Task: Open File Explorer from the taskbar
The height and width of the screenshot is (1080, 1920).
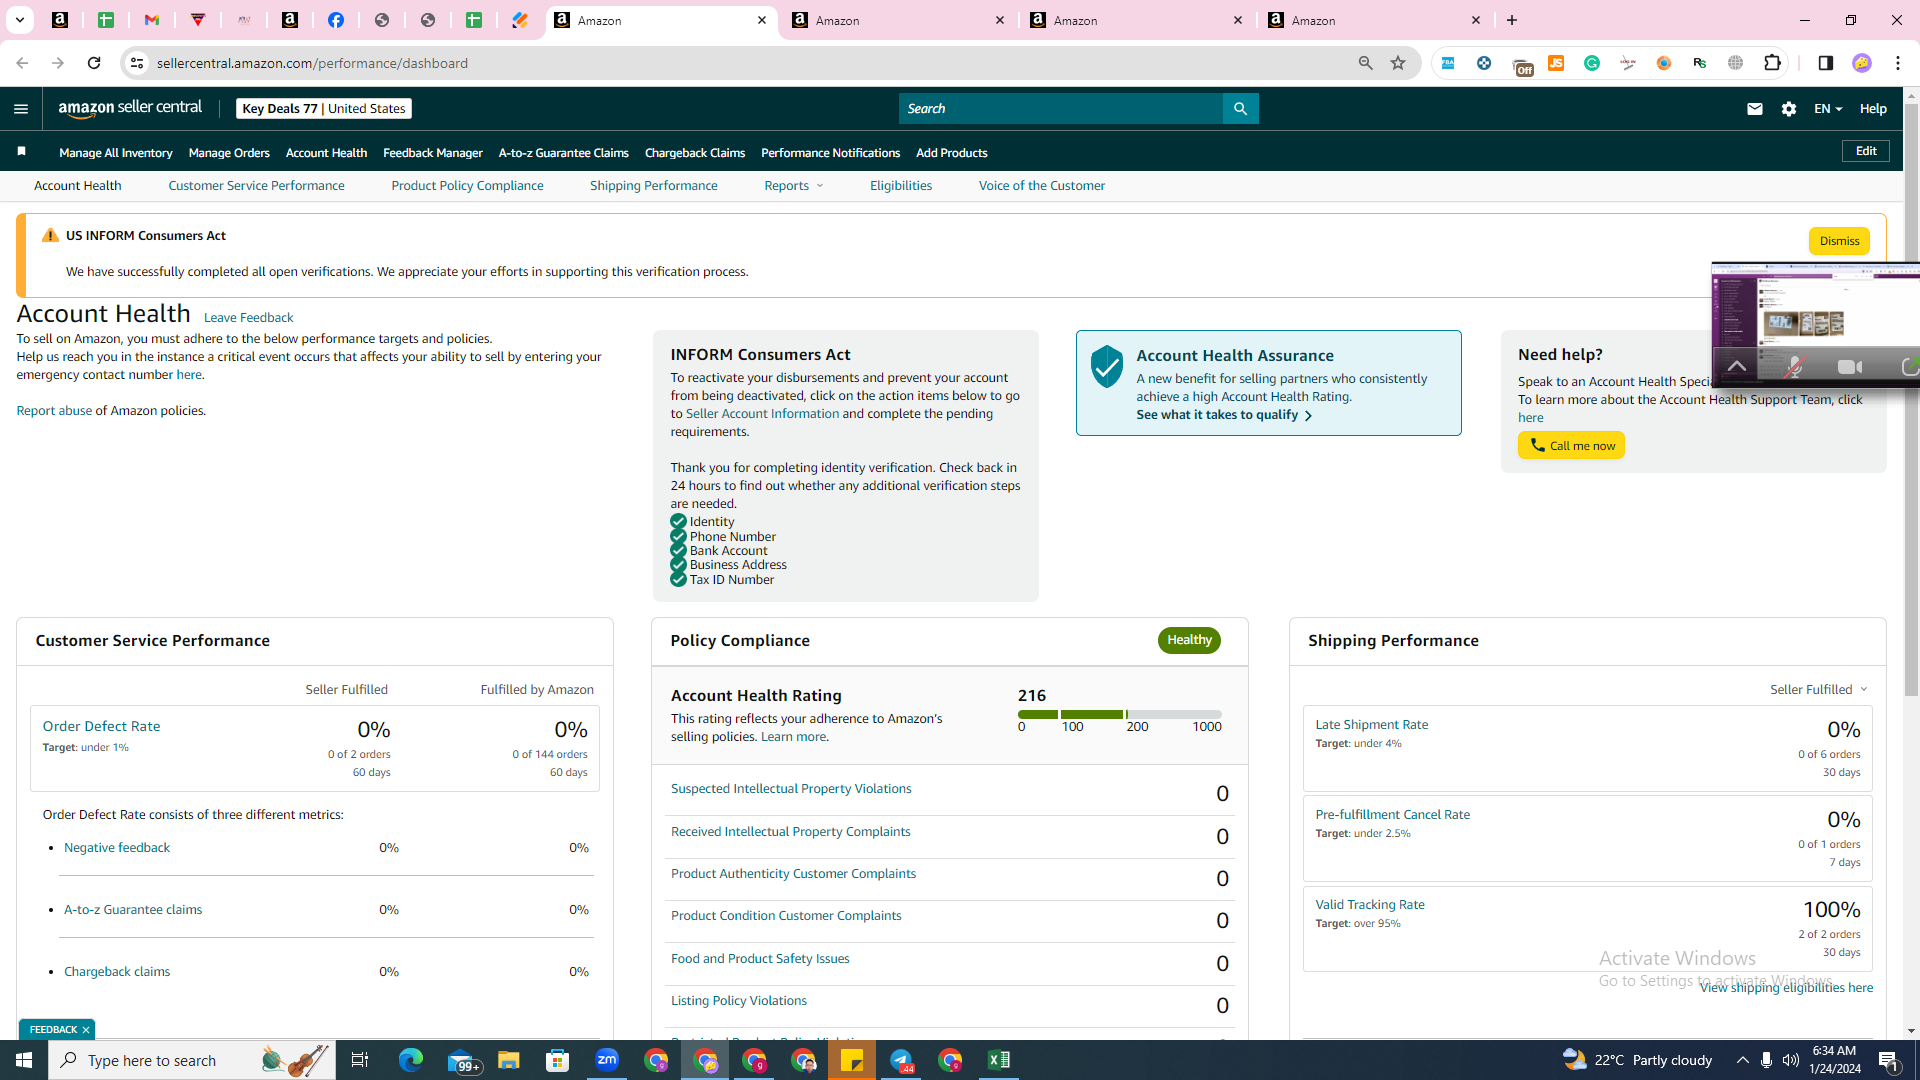Action: [x=508, y=1060]
